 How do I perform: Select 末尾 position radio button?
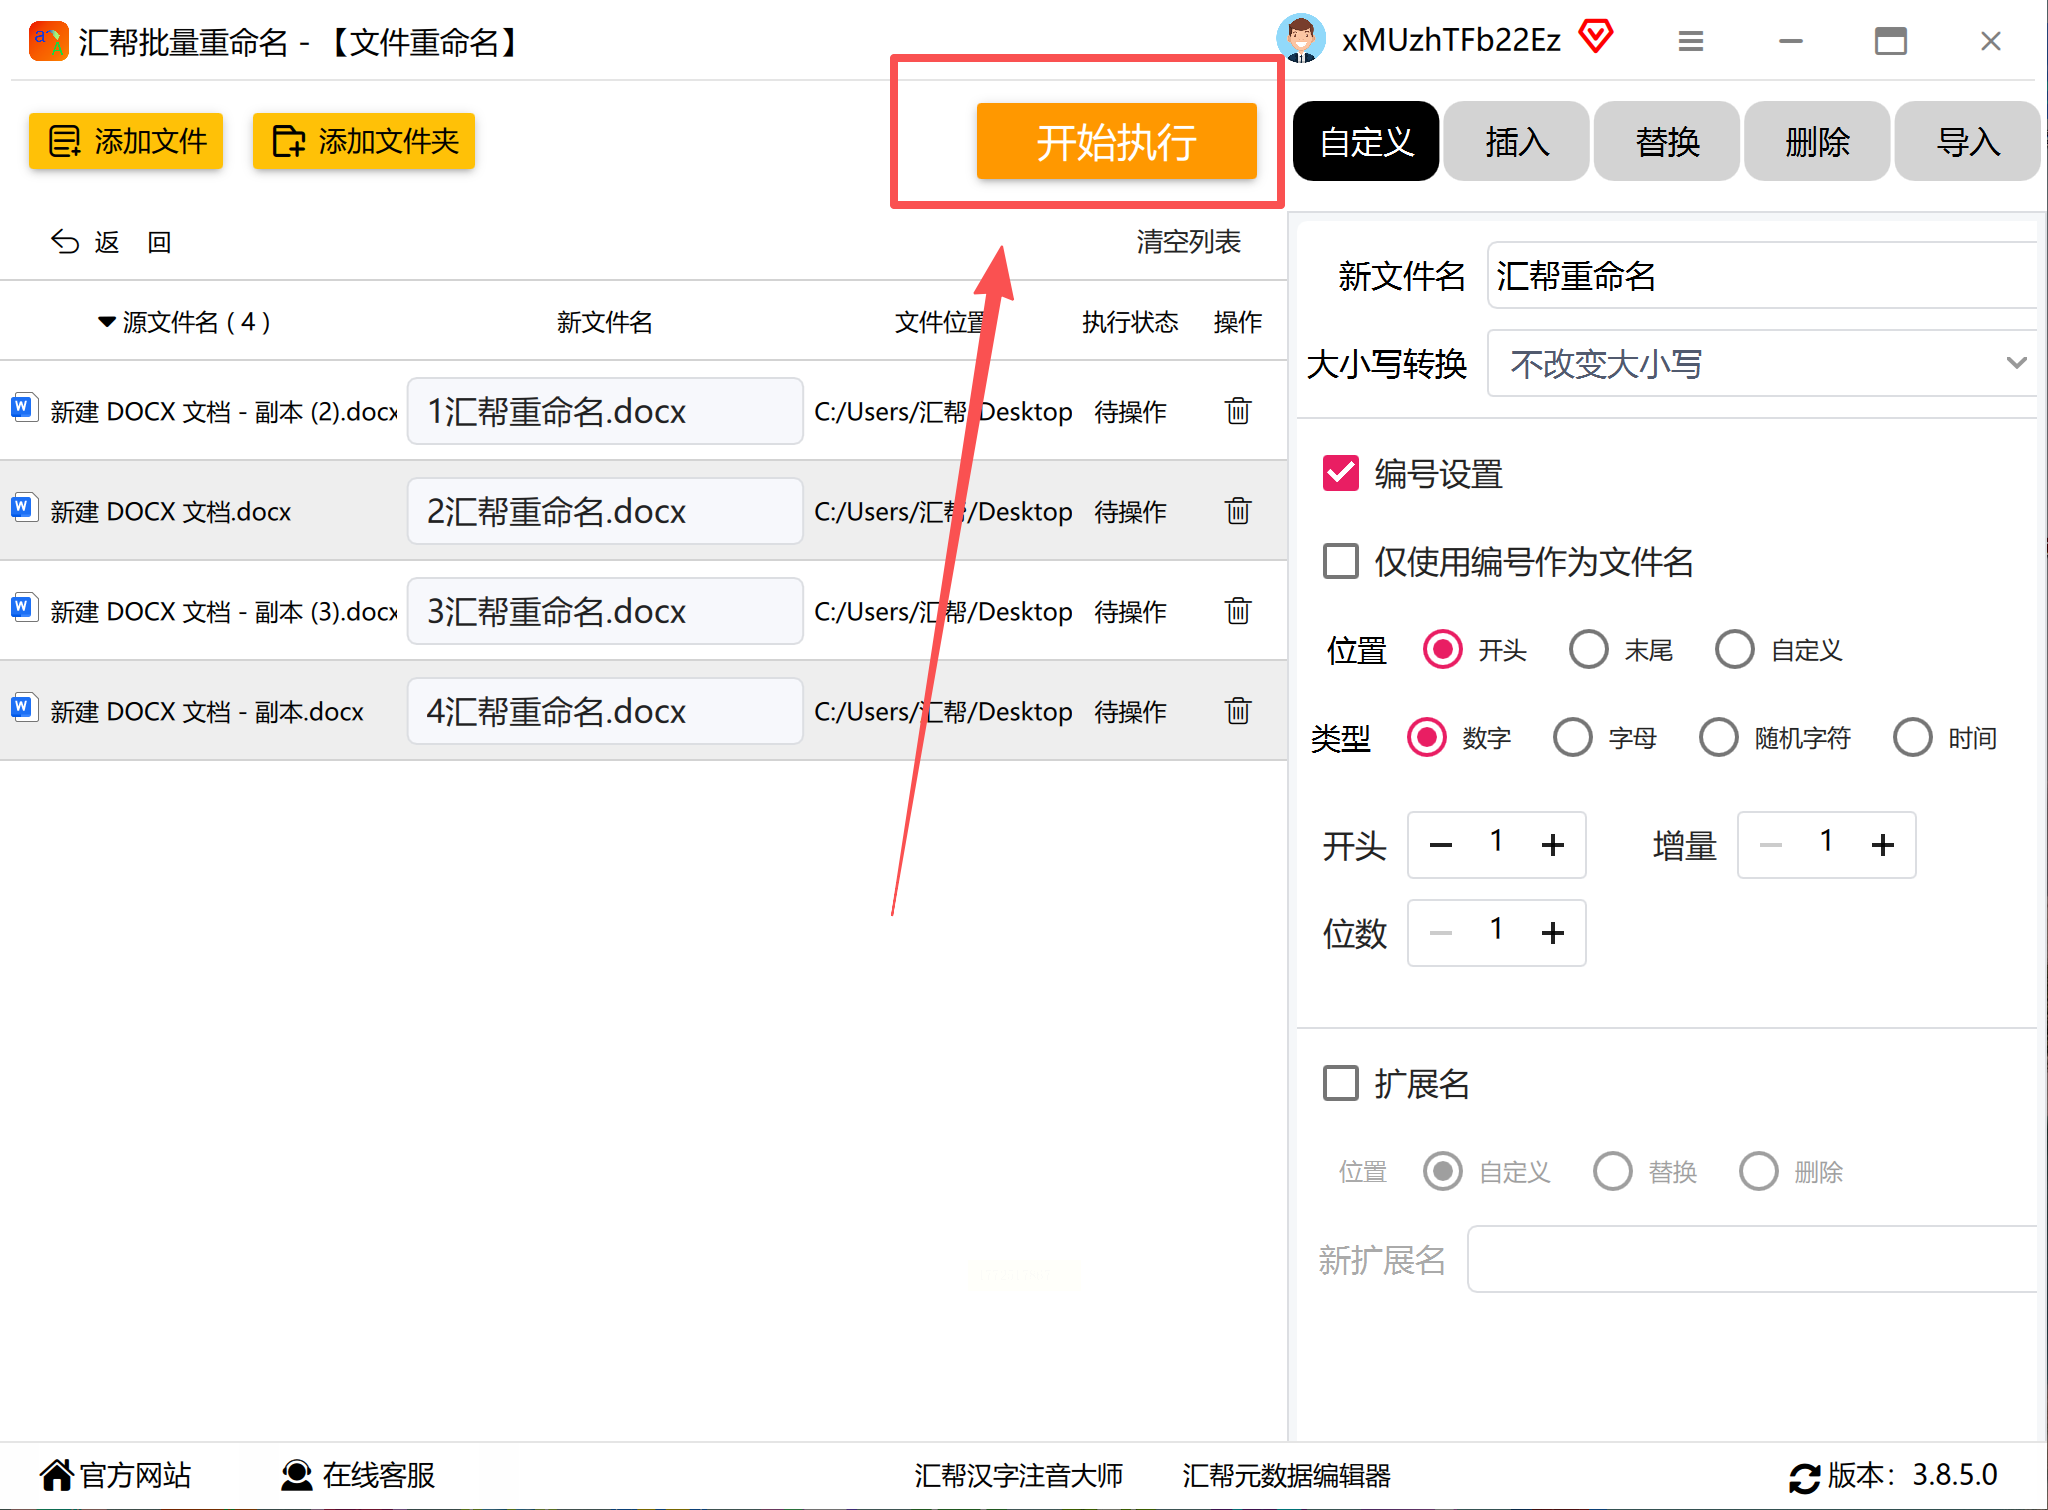1588,650
